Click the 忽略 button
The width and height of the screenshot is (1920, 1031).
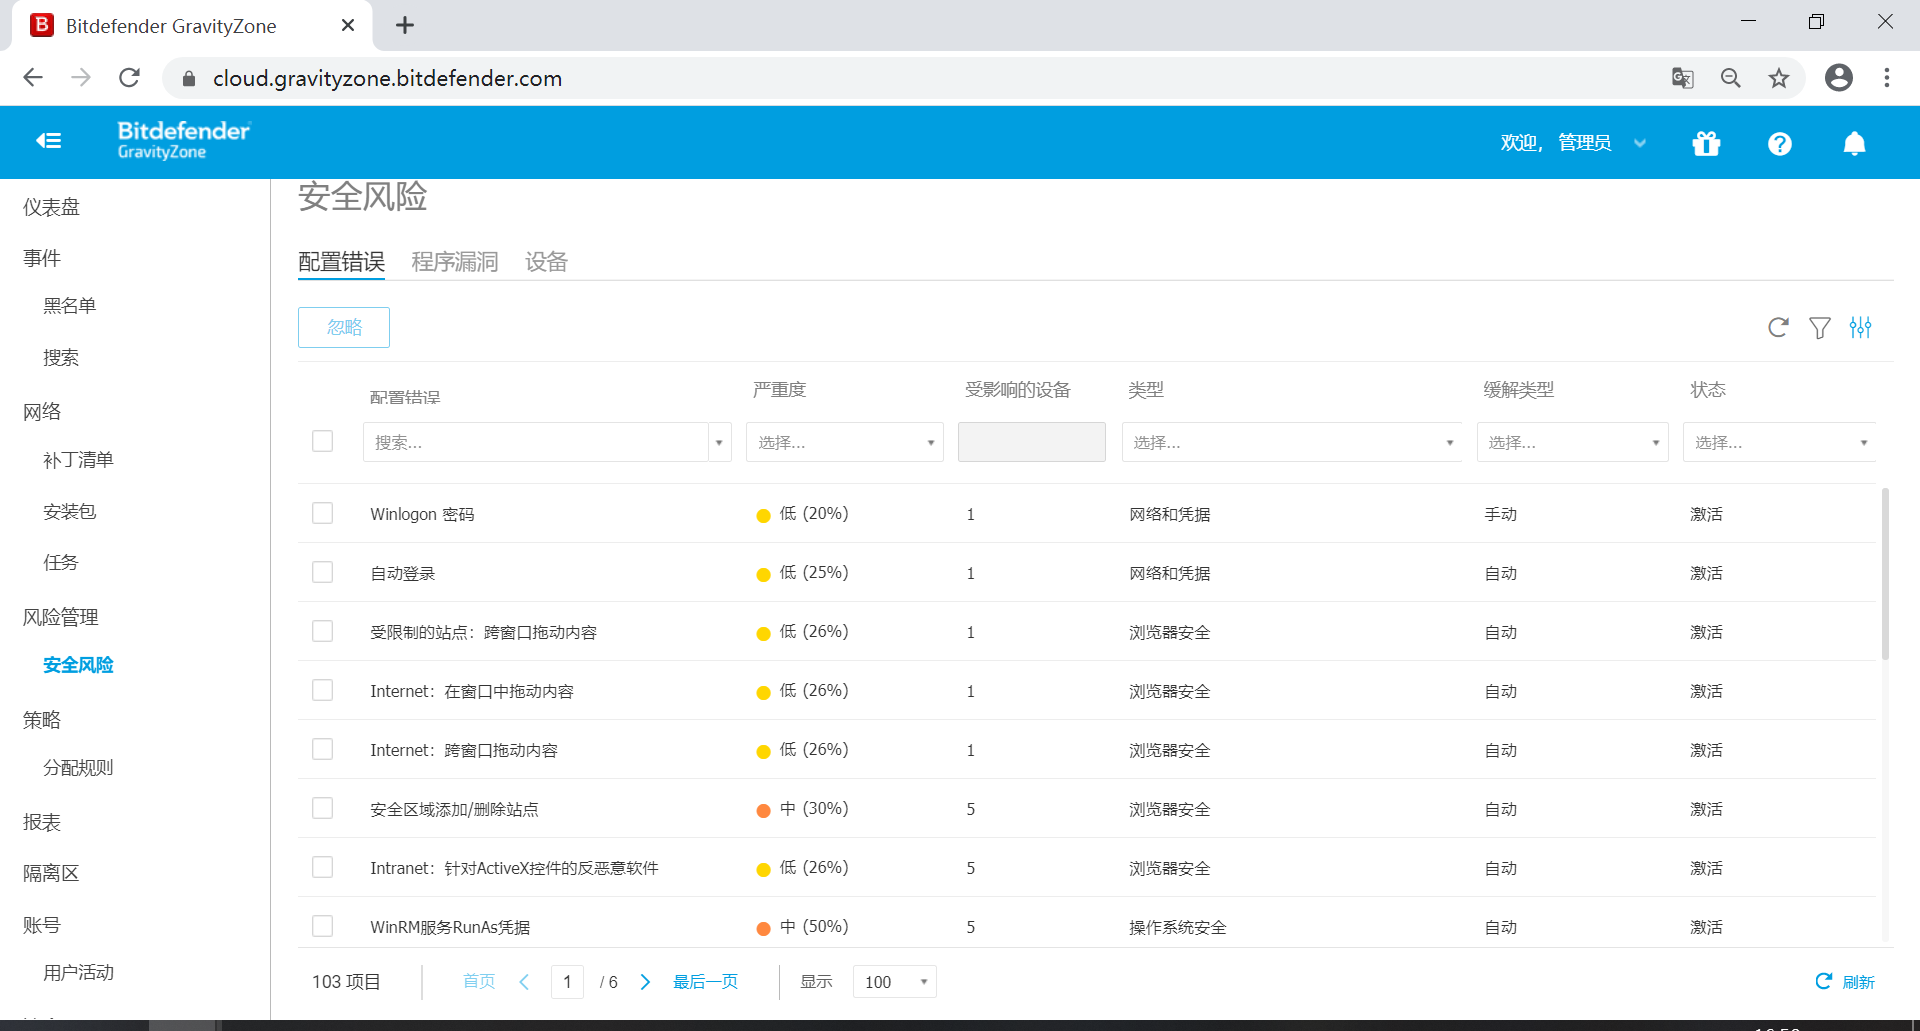pyautogui.click(x=344, y=327)
